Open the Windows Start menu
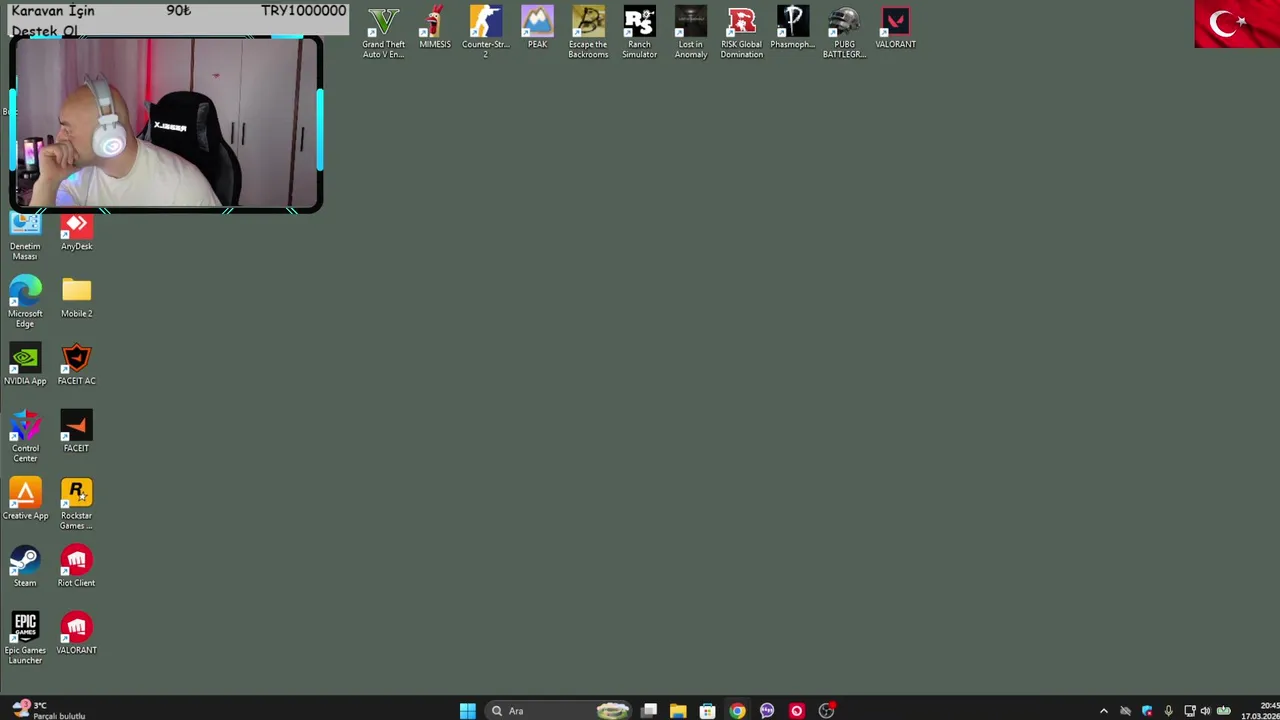This screenshot has height=720, width=1280. (x=467, y=711)
